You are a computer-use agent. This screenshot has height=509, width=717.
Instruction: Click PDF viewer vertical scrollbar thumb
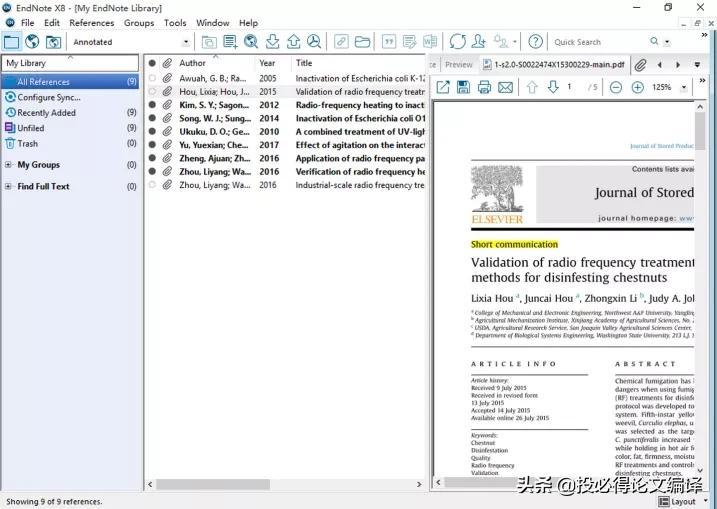pyautogui.click(x=700, y=130)
